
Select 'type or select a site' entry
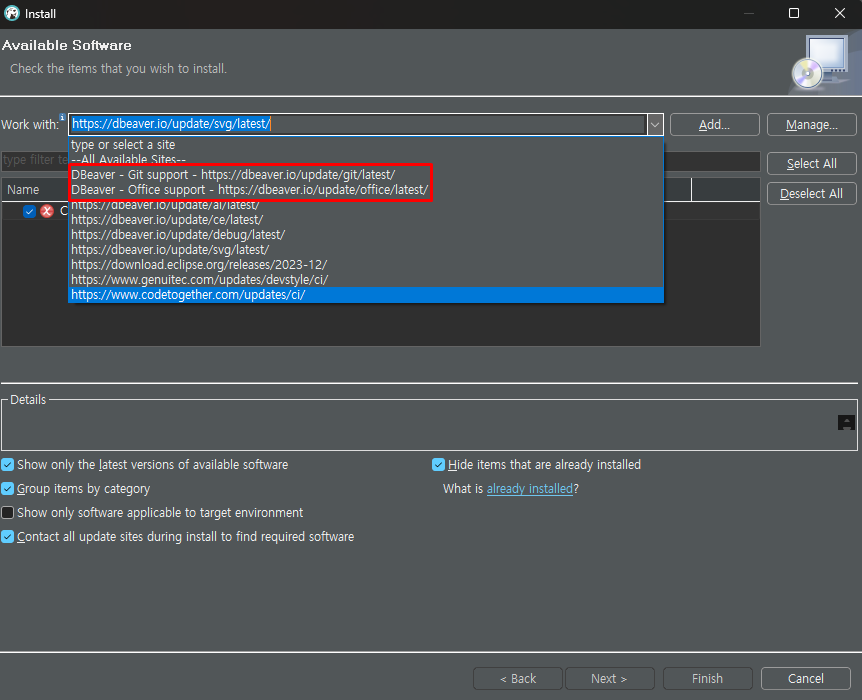pyautogui.click(x=366, y=145)
